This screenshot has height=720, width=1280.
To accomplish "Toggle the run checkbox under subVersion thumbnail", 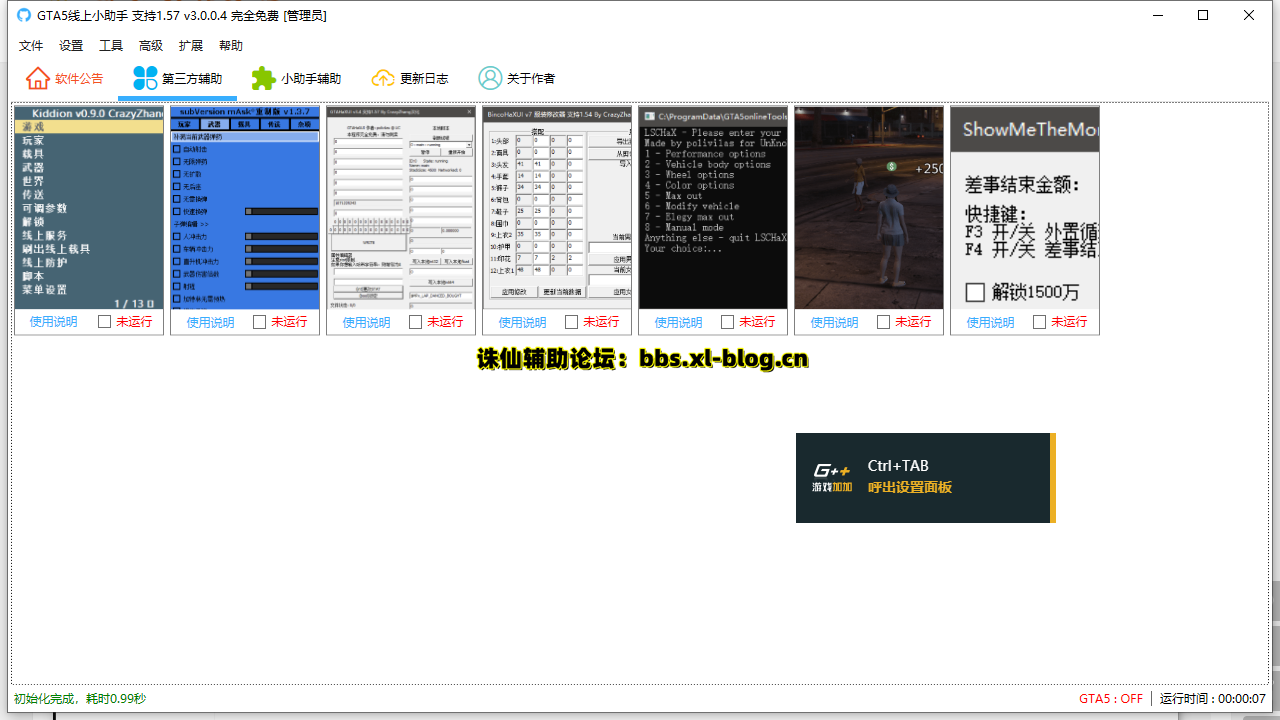I will pos(260,322).
